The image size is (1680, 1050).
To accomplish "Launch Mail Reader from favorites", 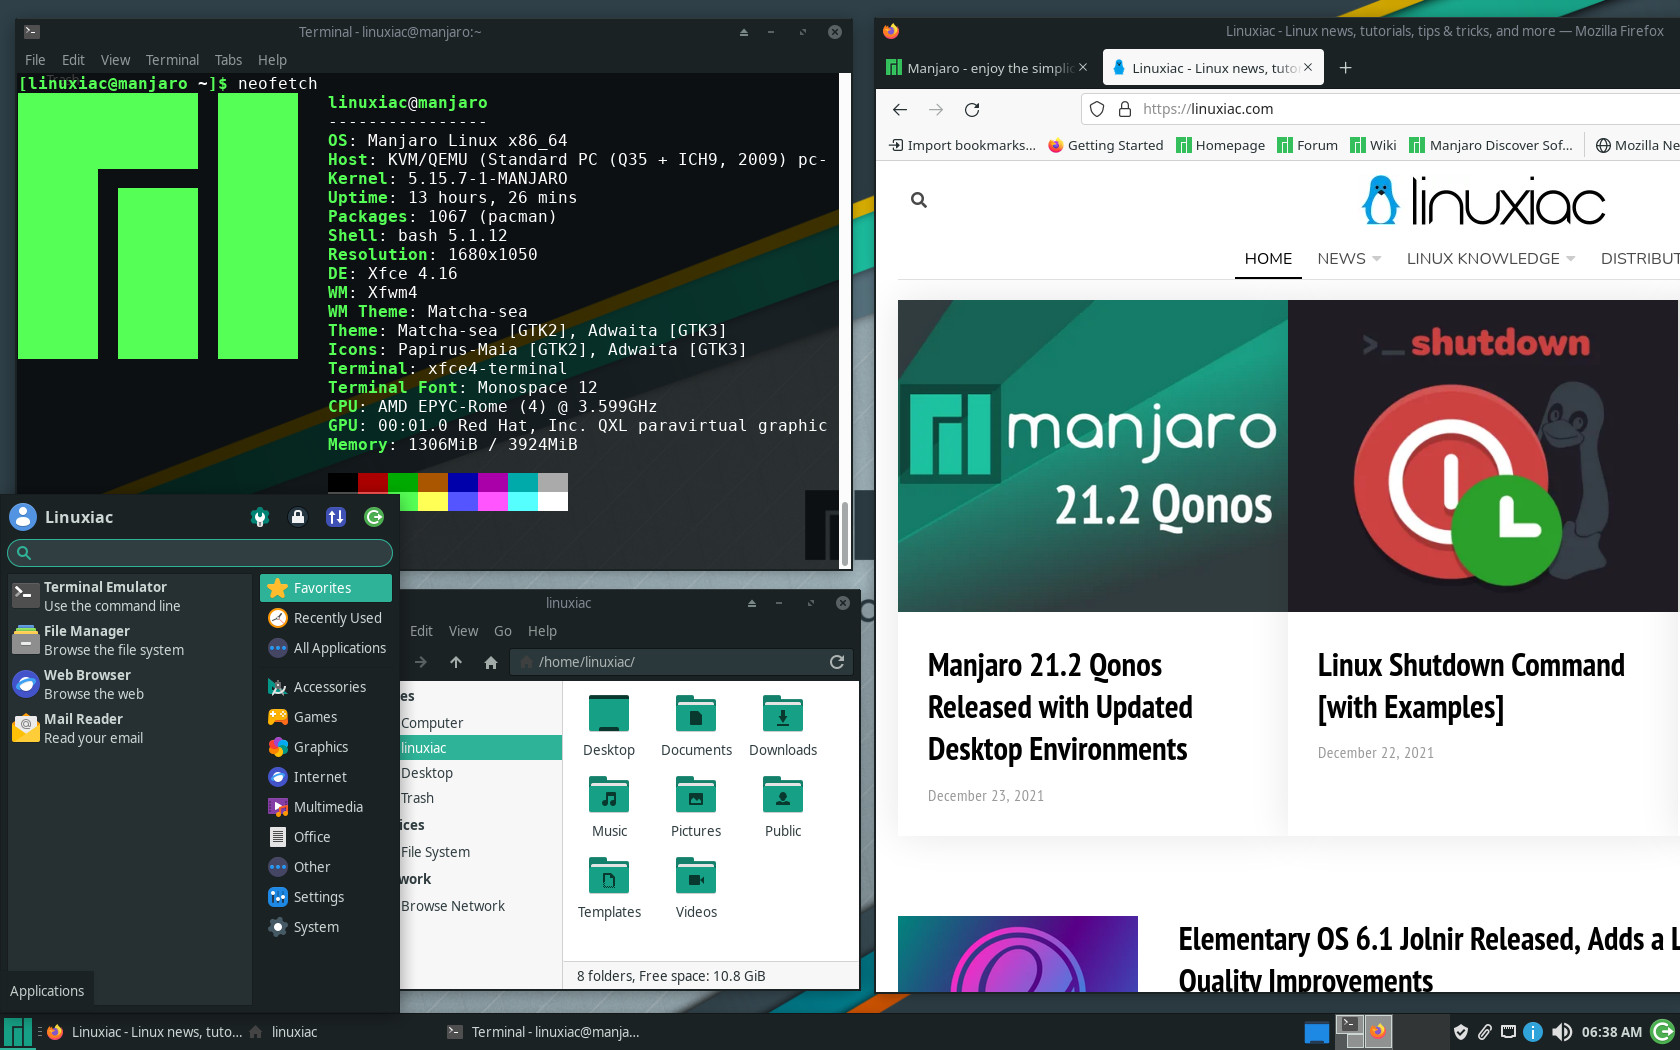I will pos(129,728).
